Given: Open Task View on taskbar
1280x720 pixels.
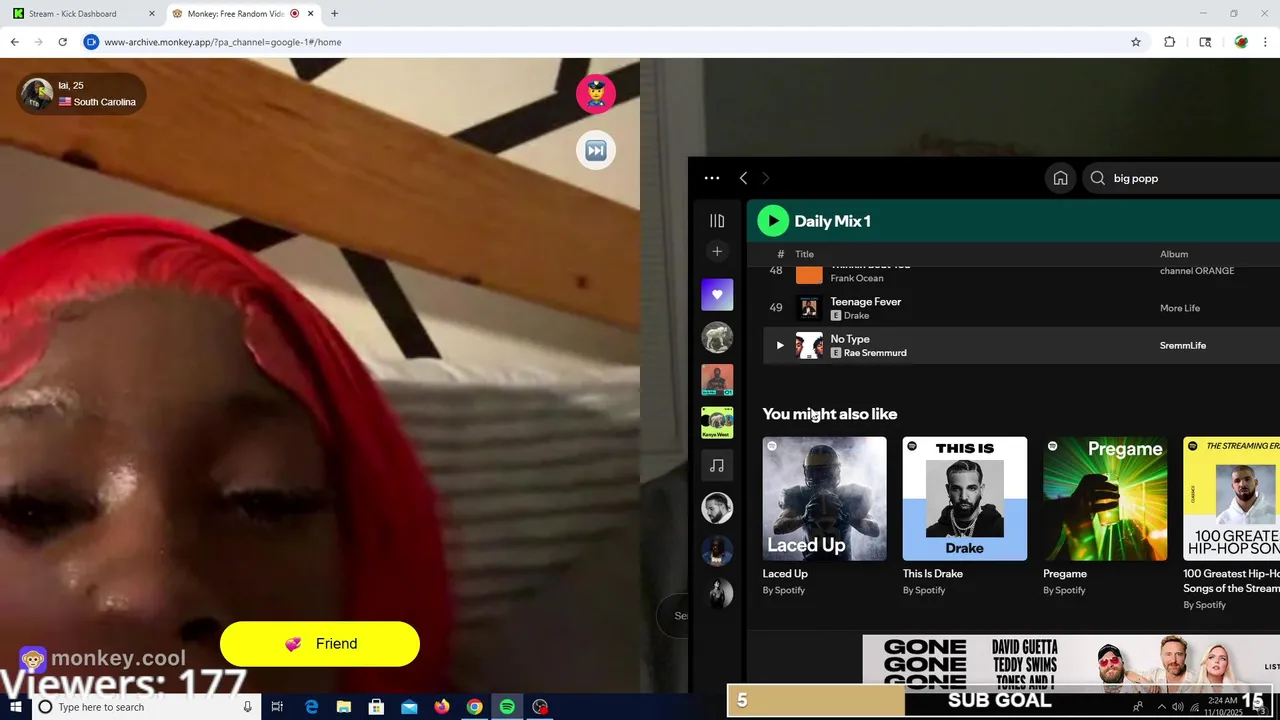Looking at the screenshot, I should coord(277,707).
